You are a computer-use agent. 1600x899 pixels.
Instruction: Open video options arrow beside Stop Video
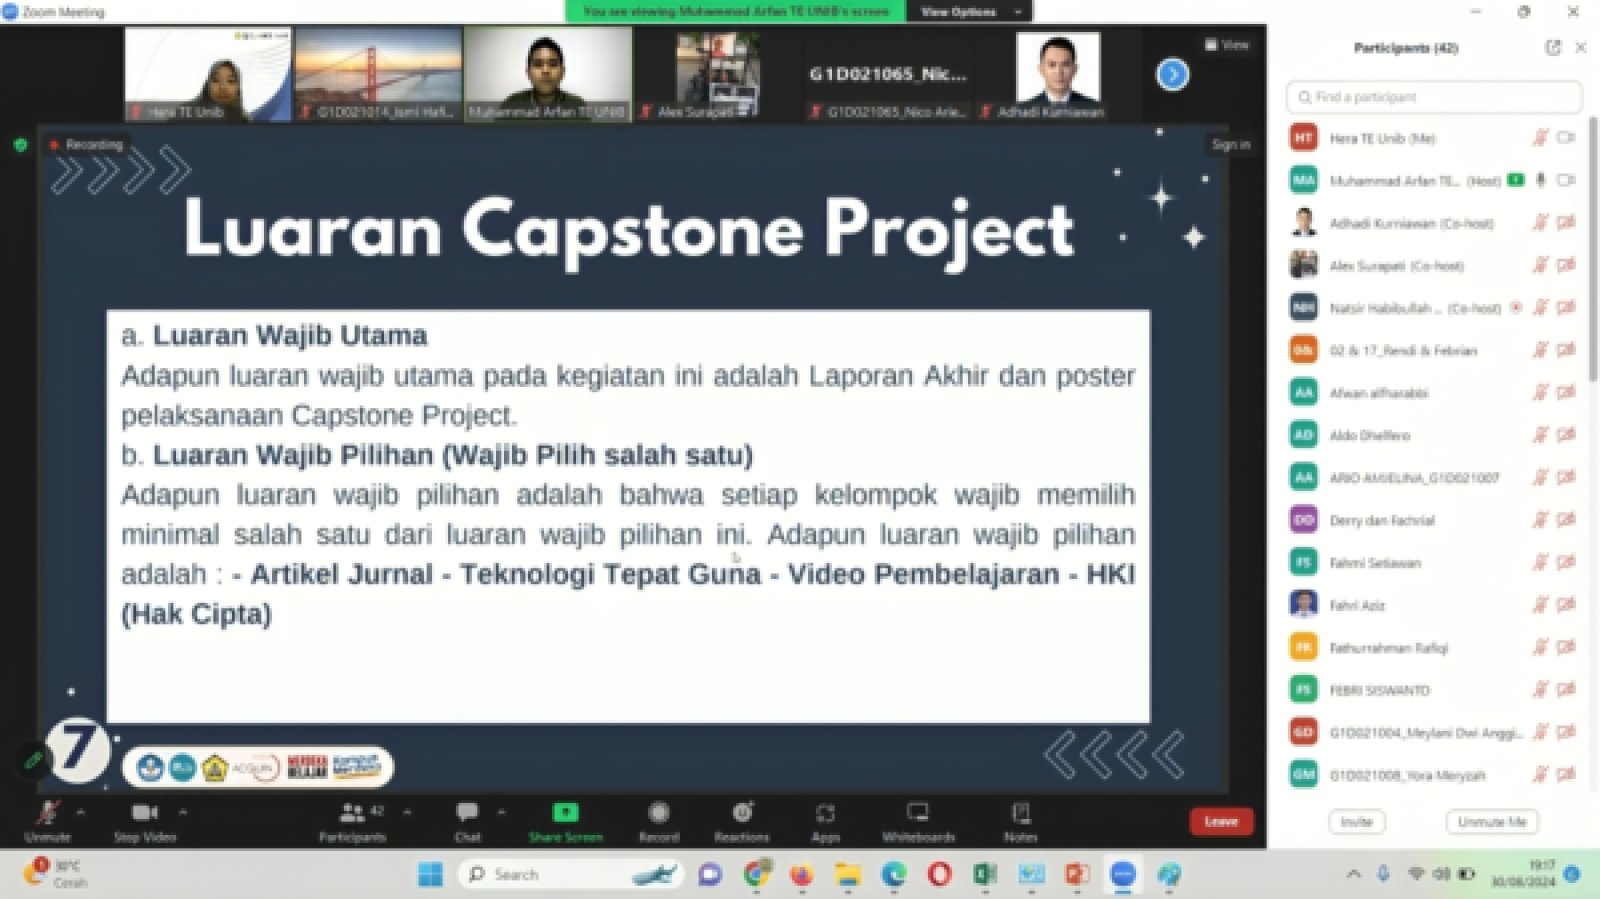click(183, 812)
